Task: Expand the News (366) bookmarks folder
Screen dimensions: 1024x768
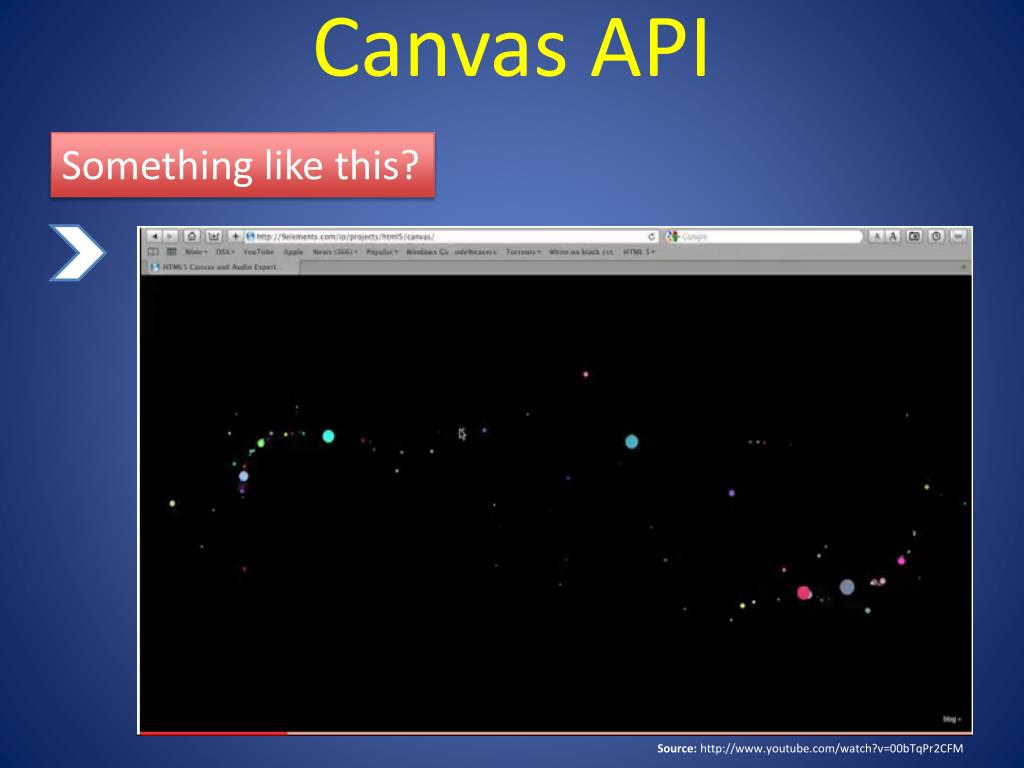Action: 335,252
